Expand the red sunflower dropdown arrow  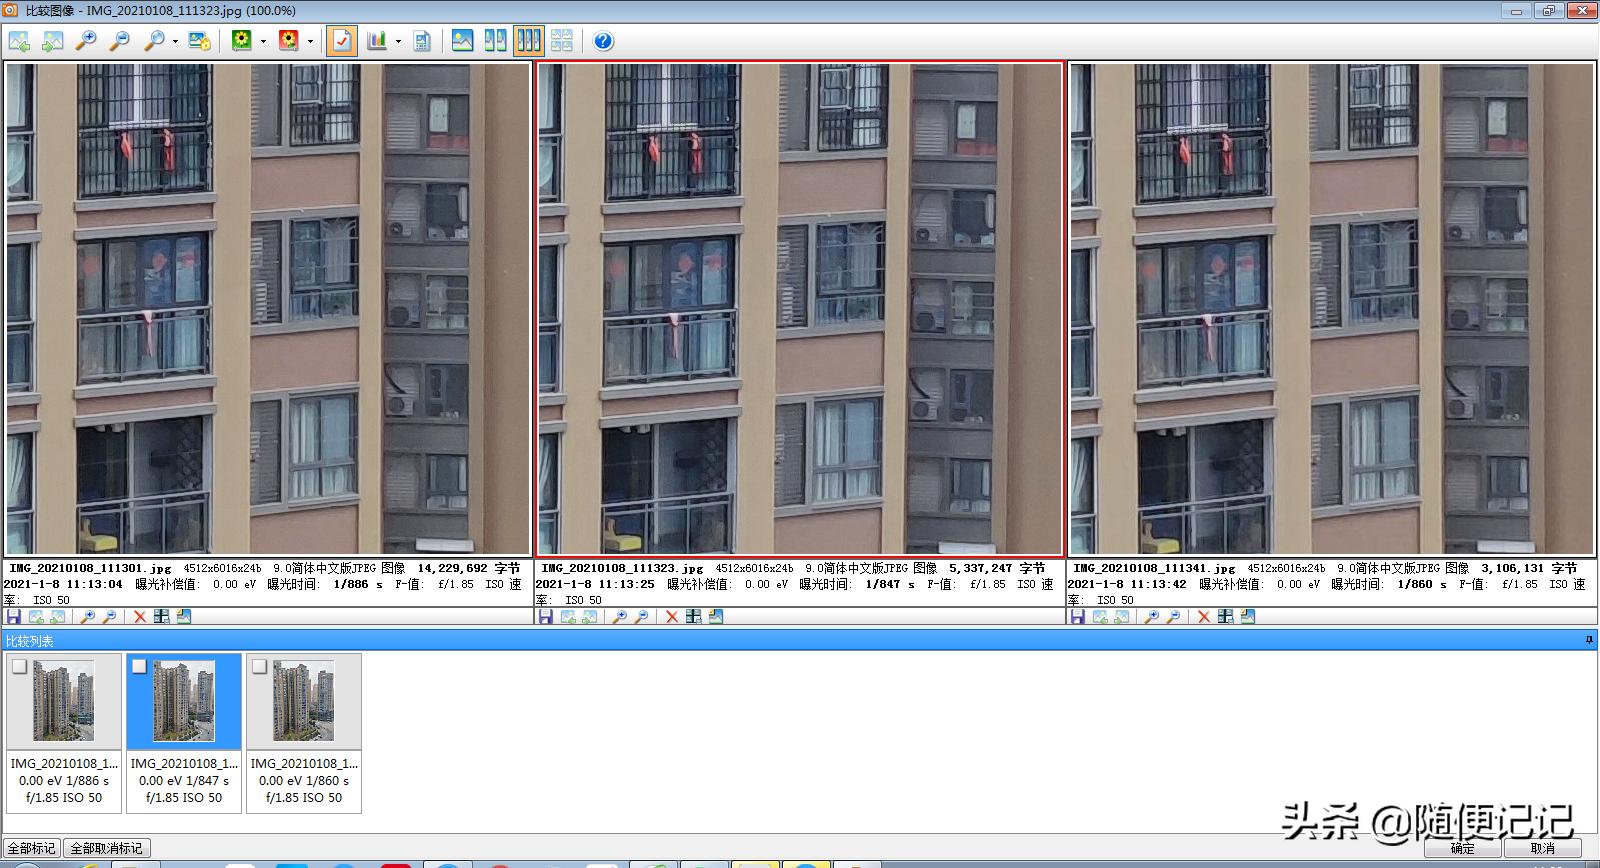point(310,41)
